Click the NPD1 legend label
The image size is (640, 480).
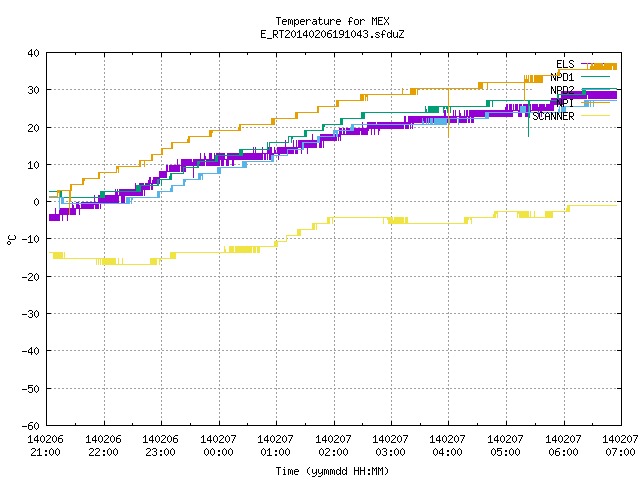pyautogui.click(x=562, y=77)
